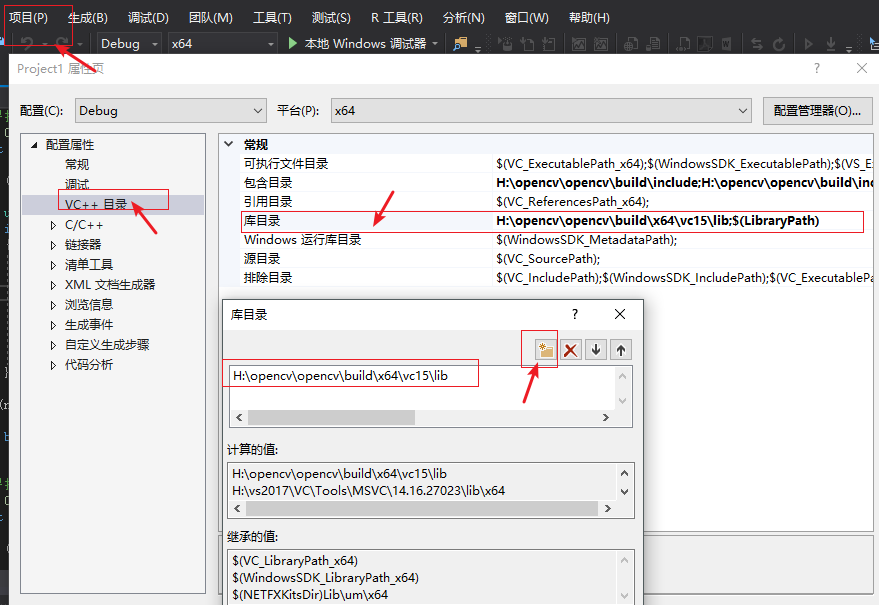Select 调试 in the configuration tree
The width and height of the screenshot is (879, 605).
(x=77, y=184)
